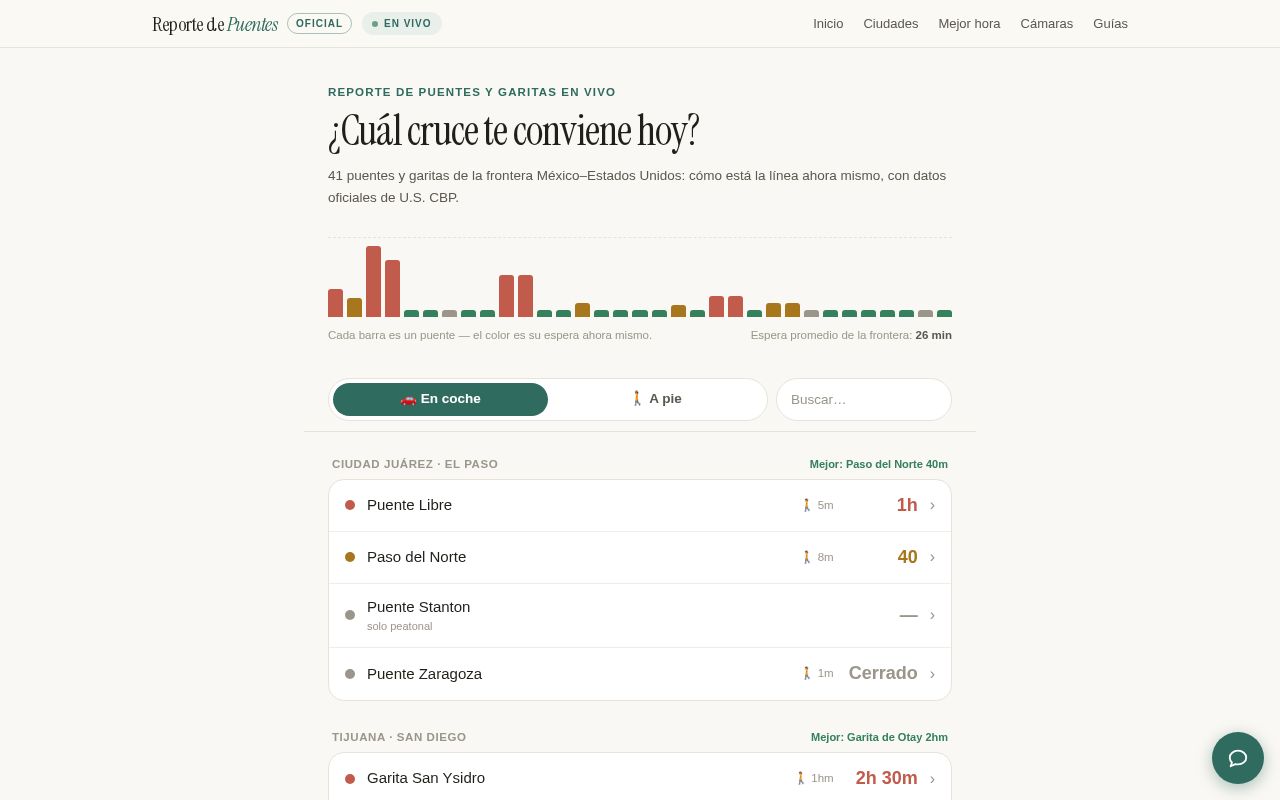Viewport: 1280px width, 800px height.
Task: Click the Puente Libre name
Action: tap(409, 505)
